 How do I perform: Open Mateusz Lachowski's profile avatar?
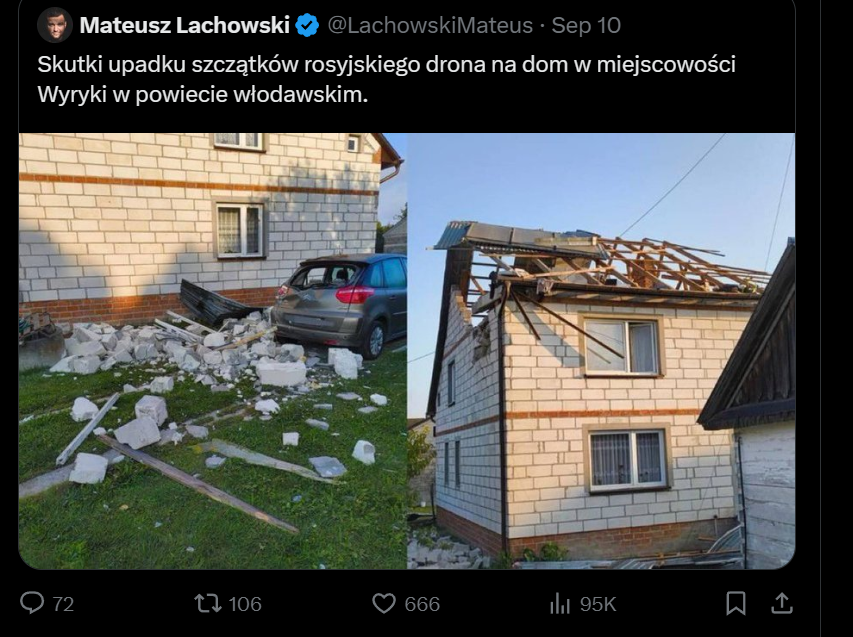(x=55, y=24)
